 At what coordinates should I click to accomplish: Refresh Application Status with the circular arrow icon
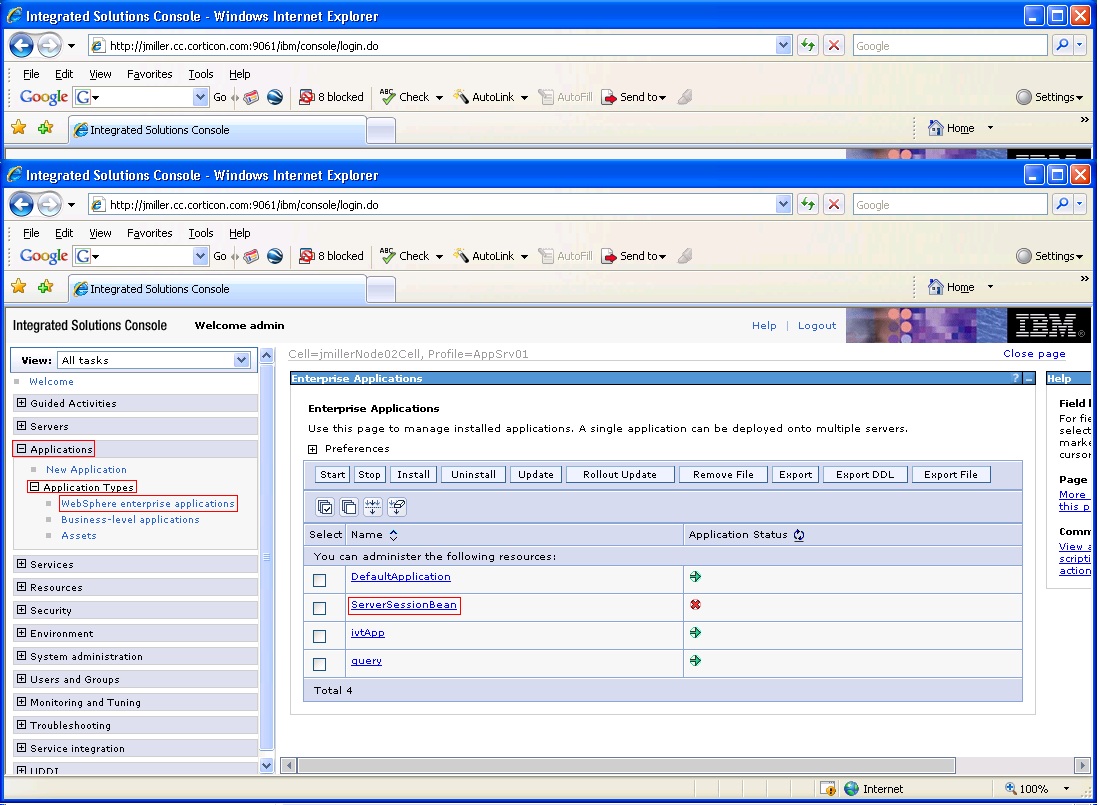coord(799,534)
